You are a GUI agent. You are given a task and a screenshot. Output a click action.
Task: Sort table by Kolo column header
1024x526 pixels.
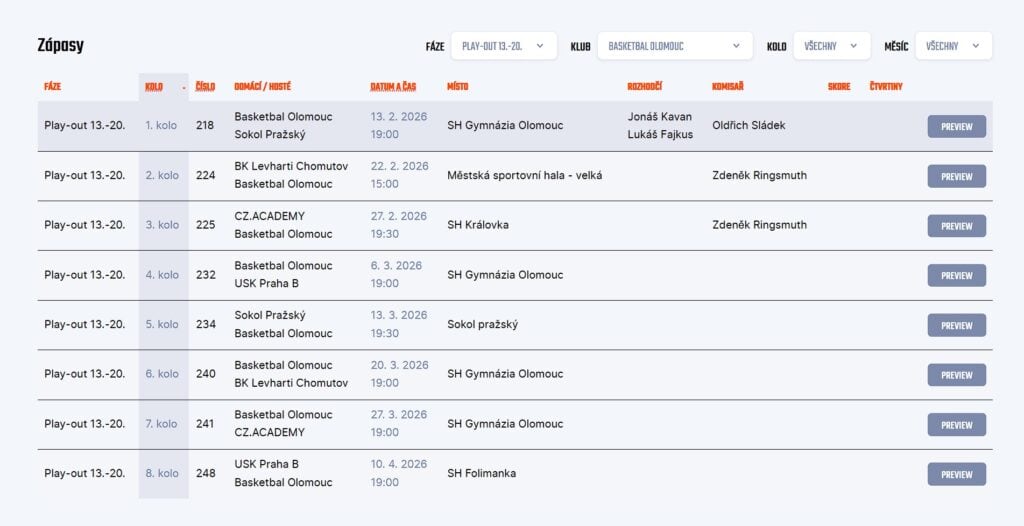(154, 87)
